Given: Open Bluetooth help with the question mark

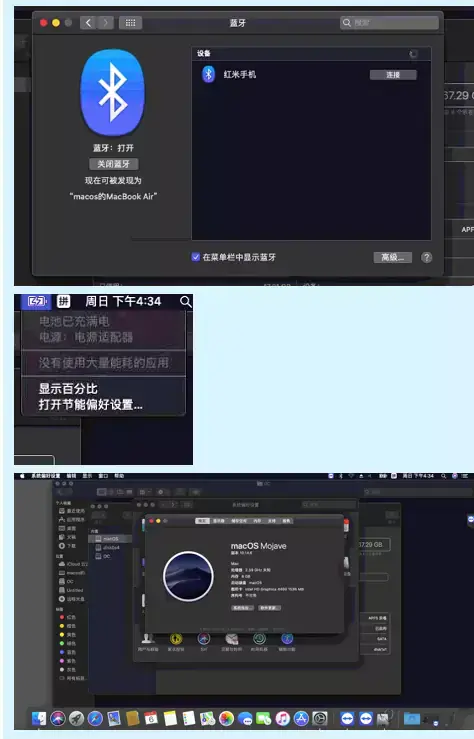Looking at the screenshot, I should (x=426, y=257).
